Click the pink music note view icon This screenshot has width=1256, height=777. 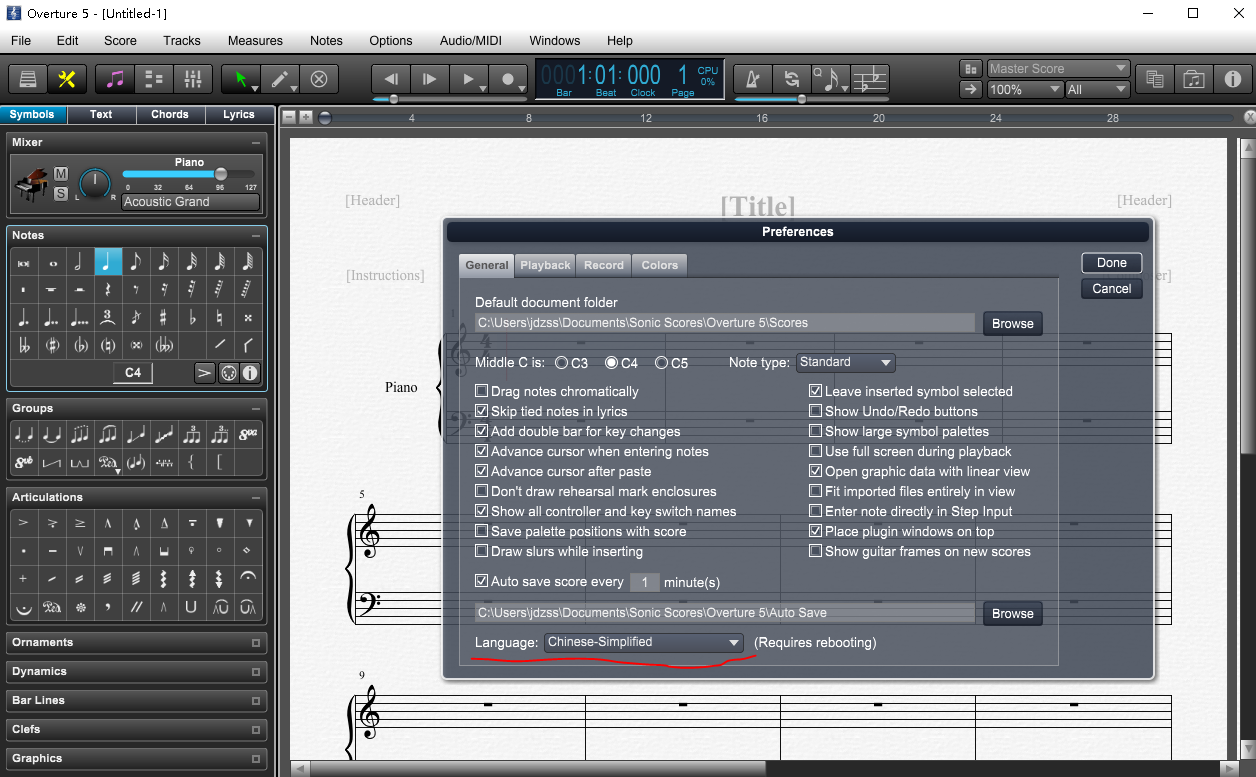click(x=116, y=79)
